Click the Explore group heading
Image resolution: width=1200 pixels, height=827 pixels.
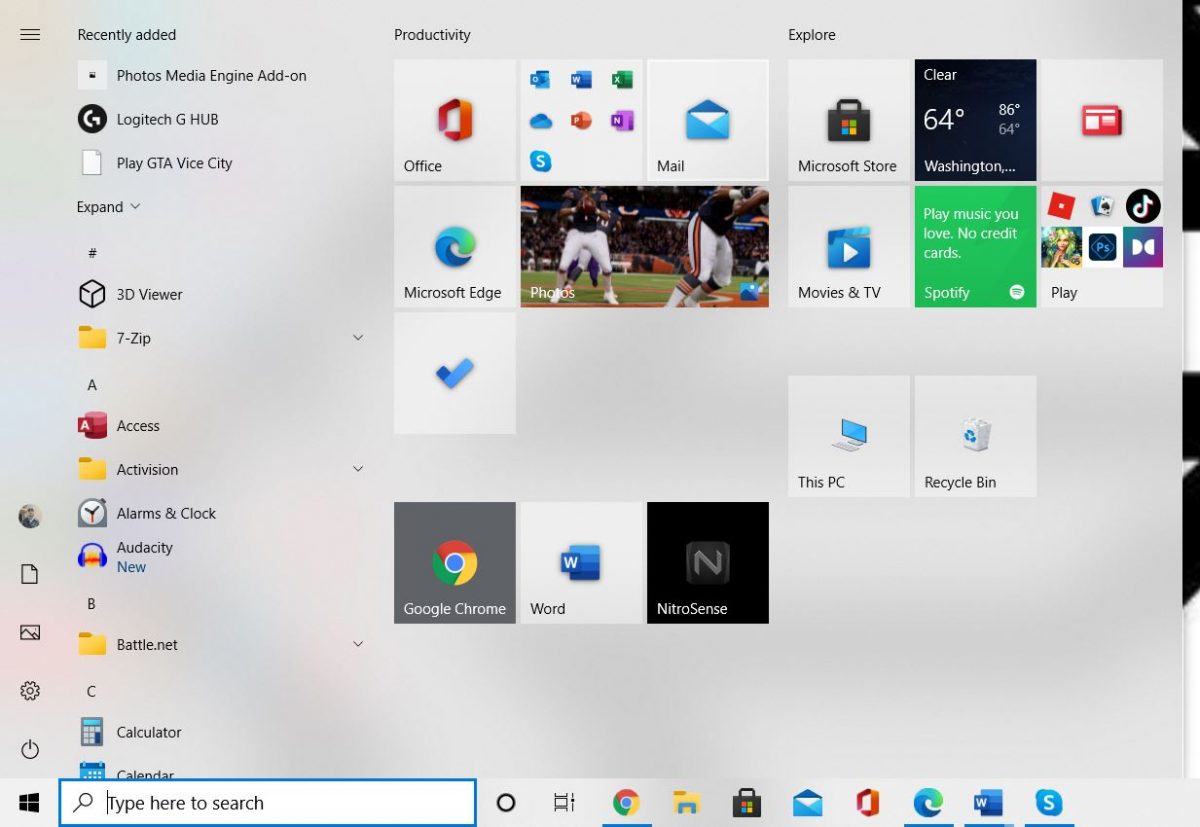[812, 35]
